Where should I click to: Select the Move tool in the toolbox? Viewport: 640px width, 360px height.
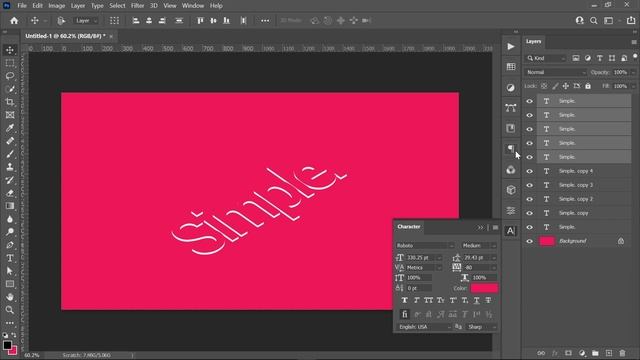click(x=10, y=50)
